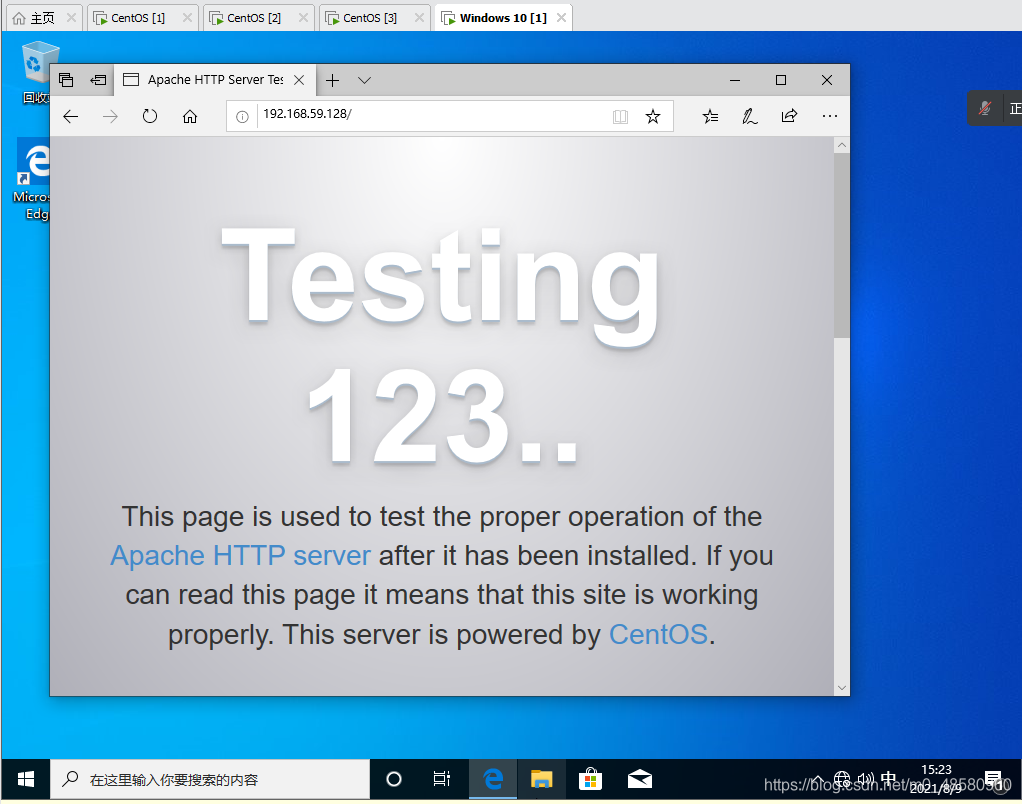Click the Edge icon on taskbar

coord(493,779)
